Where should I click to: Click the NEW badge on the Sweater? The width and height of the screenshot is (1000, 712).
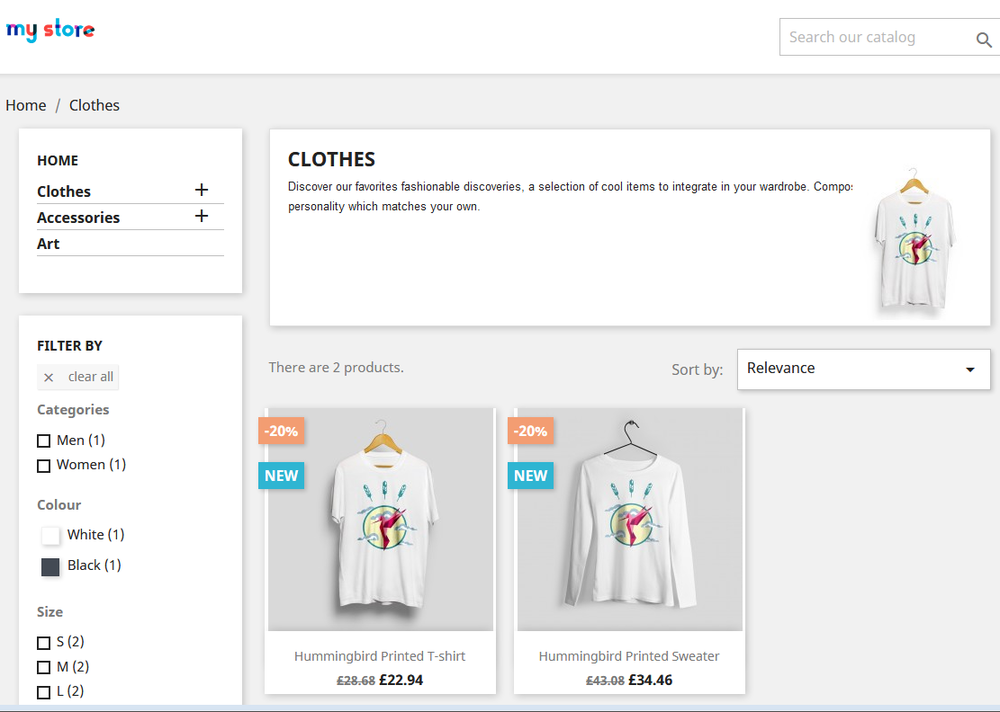click(x=531, y=475)
